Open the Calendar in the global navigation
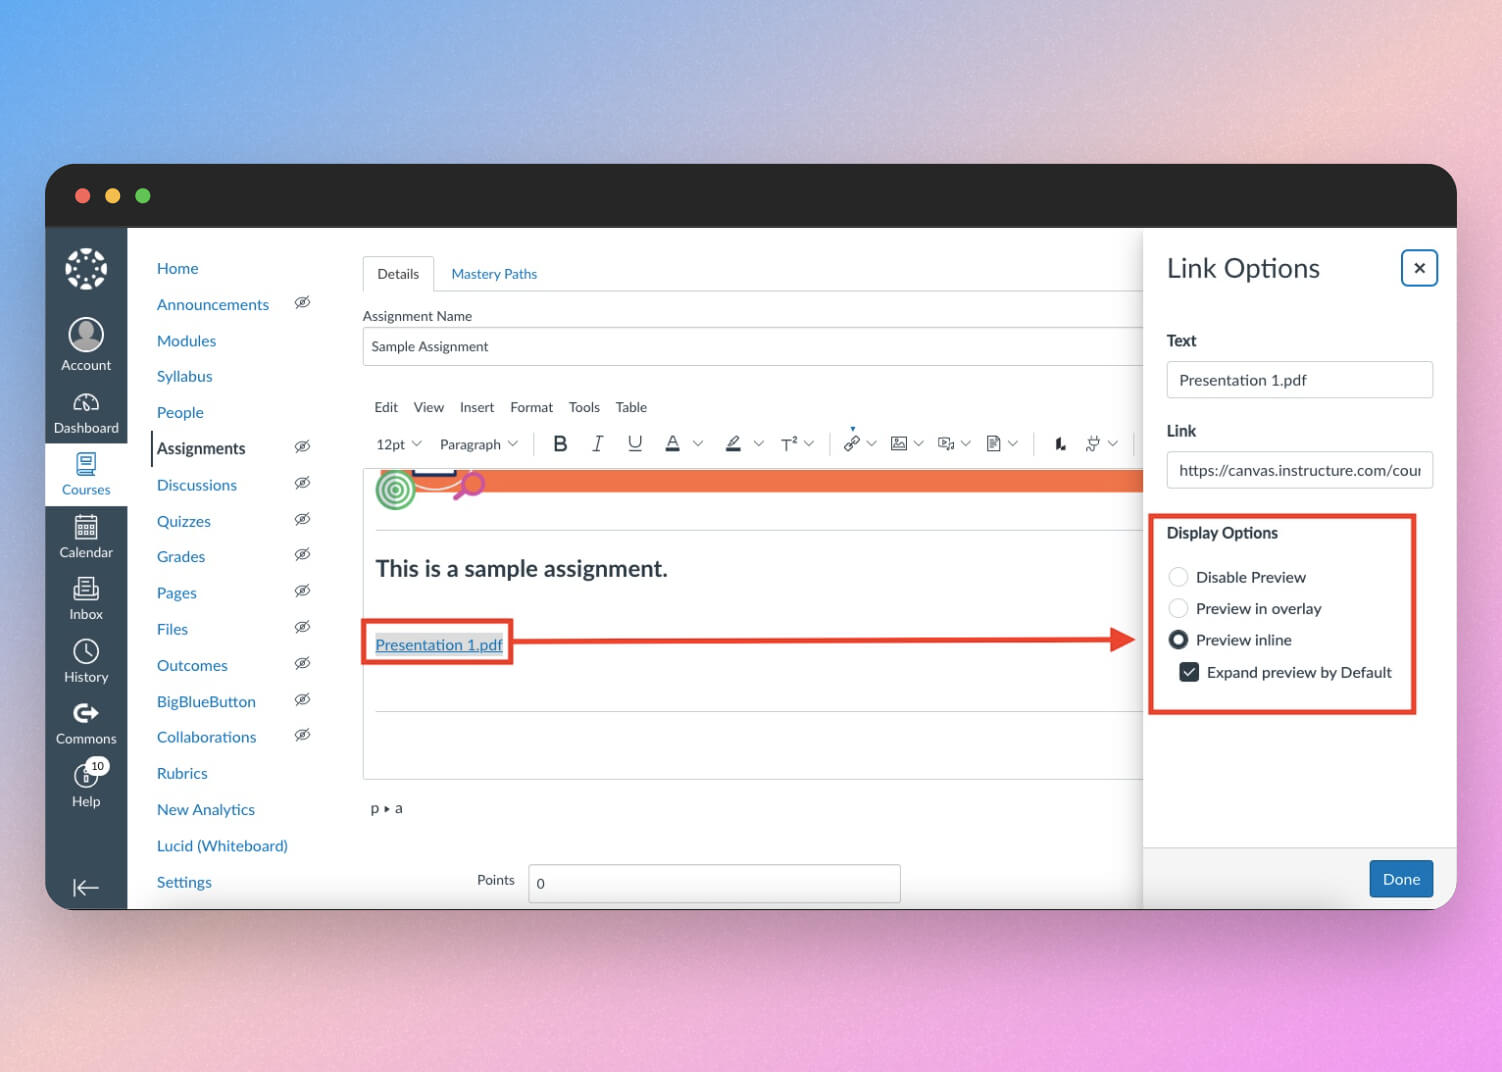 tap(86, 535)
